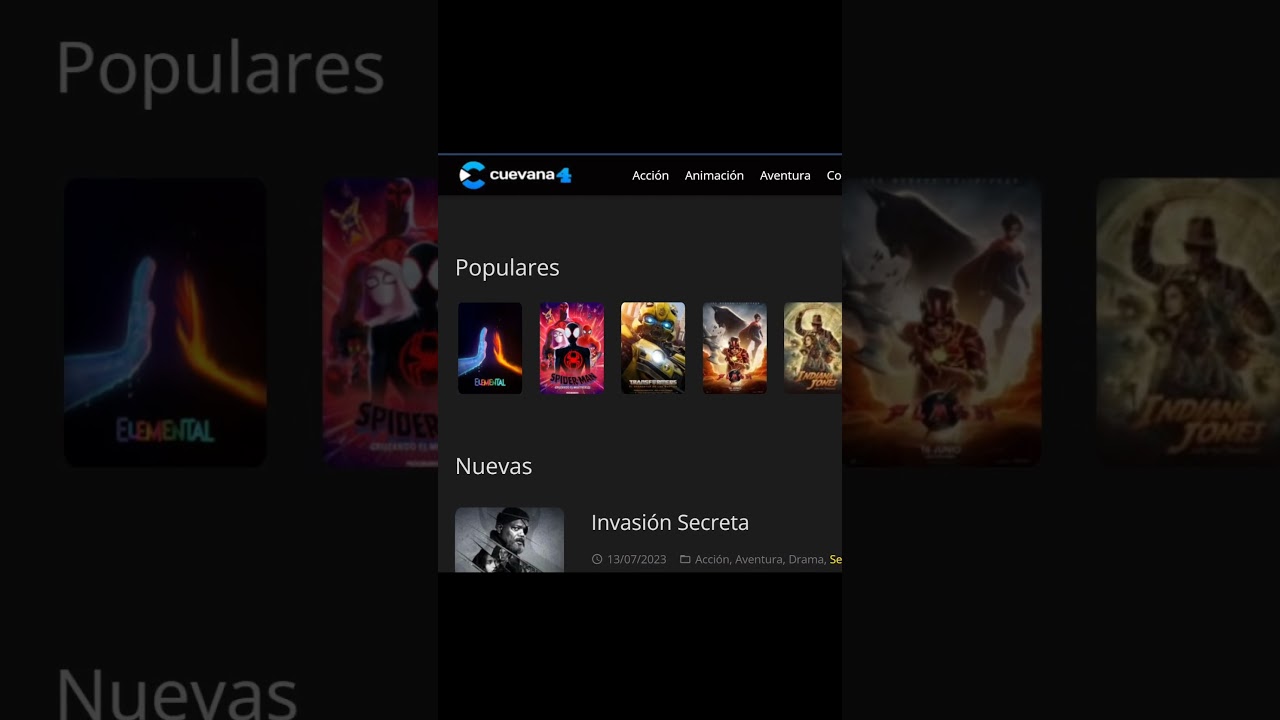Click the Acción tag under Invasión Secreta
Viewport: 1280px width, 720px height.
click(x=712, y=559)
